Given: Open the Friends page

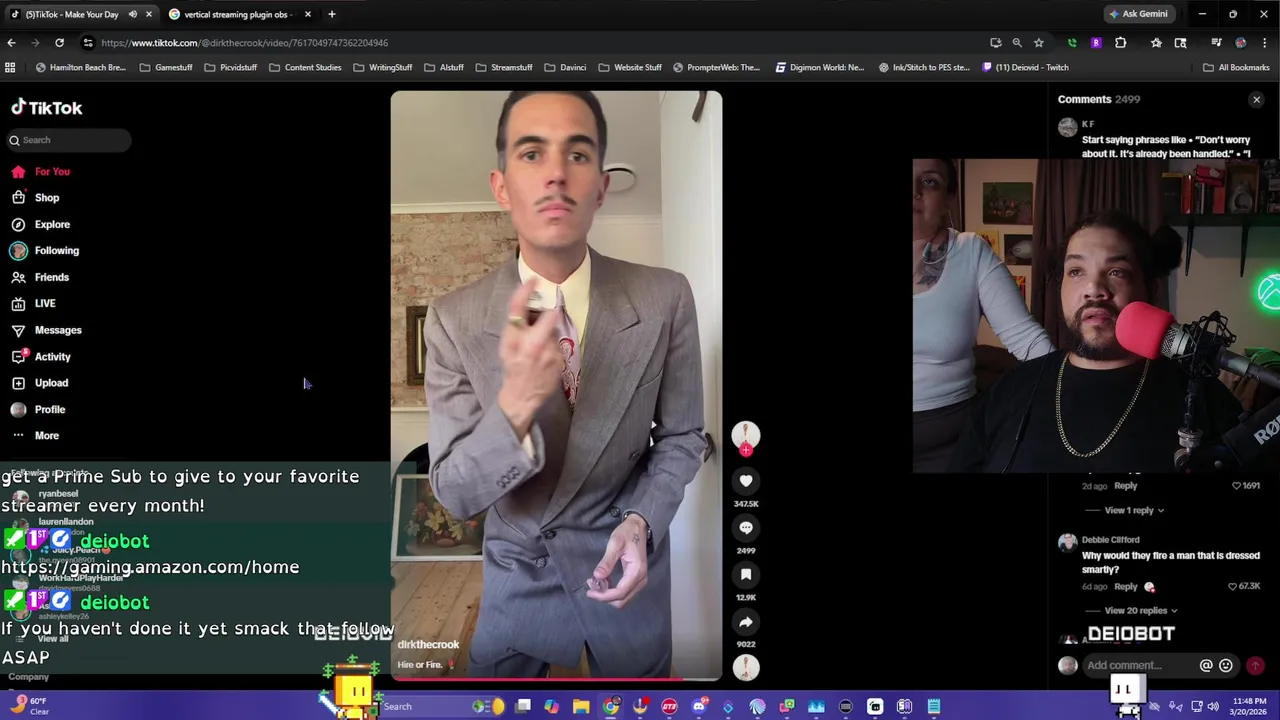Looking at the screenshot, I should point(40,277).
